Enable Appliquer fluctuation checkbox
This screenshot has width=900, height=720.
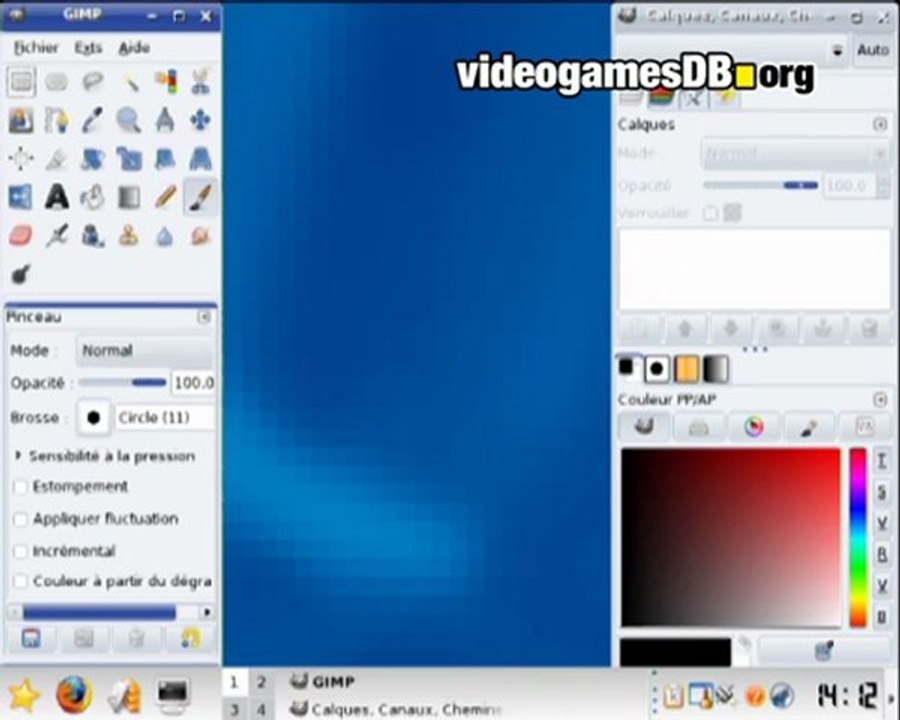coord(21,519)
